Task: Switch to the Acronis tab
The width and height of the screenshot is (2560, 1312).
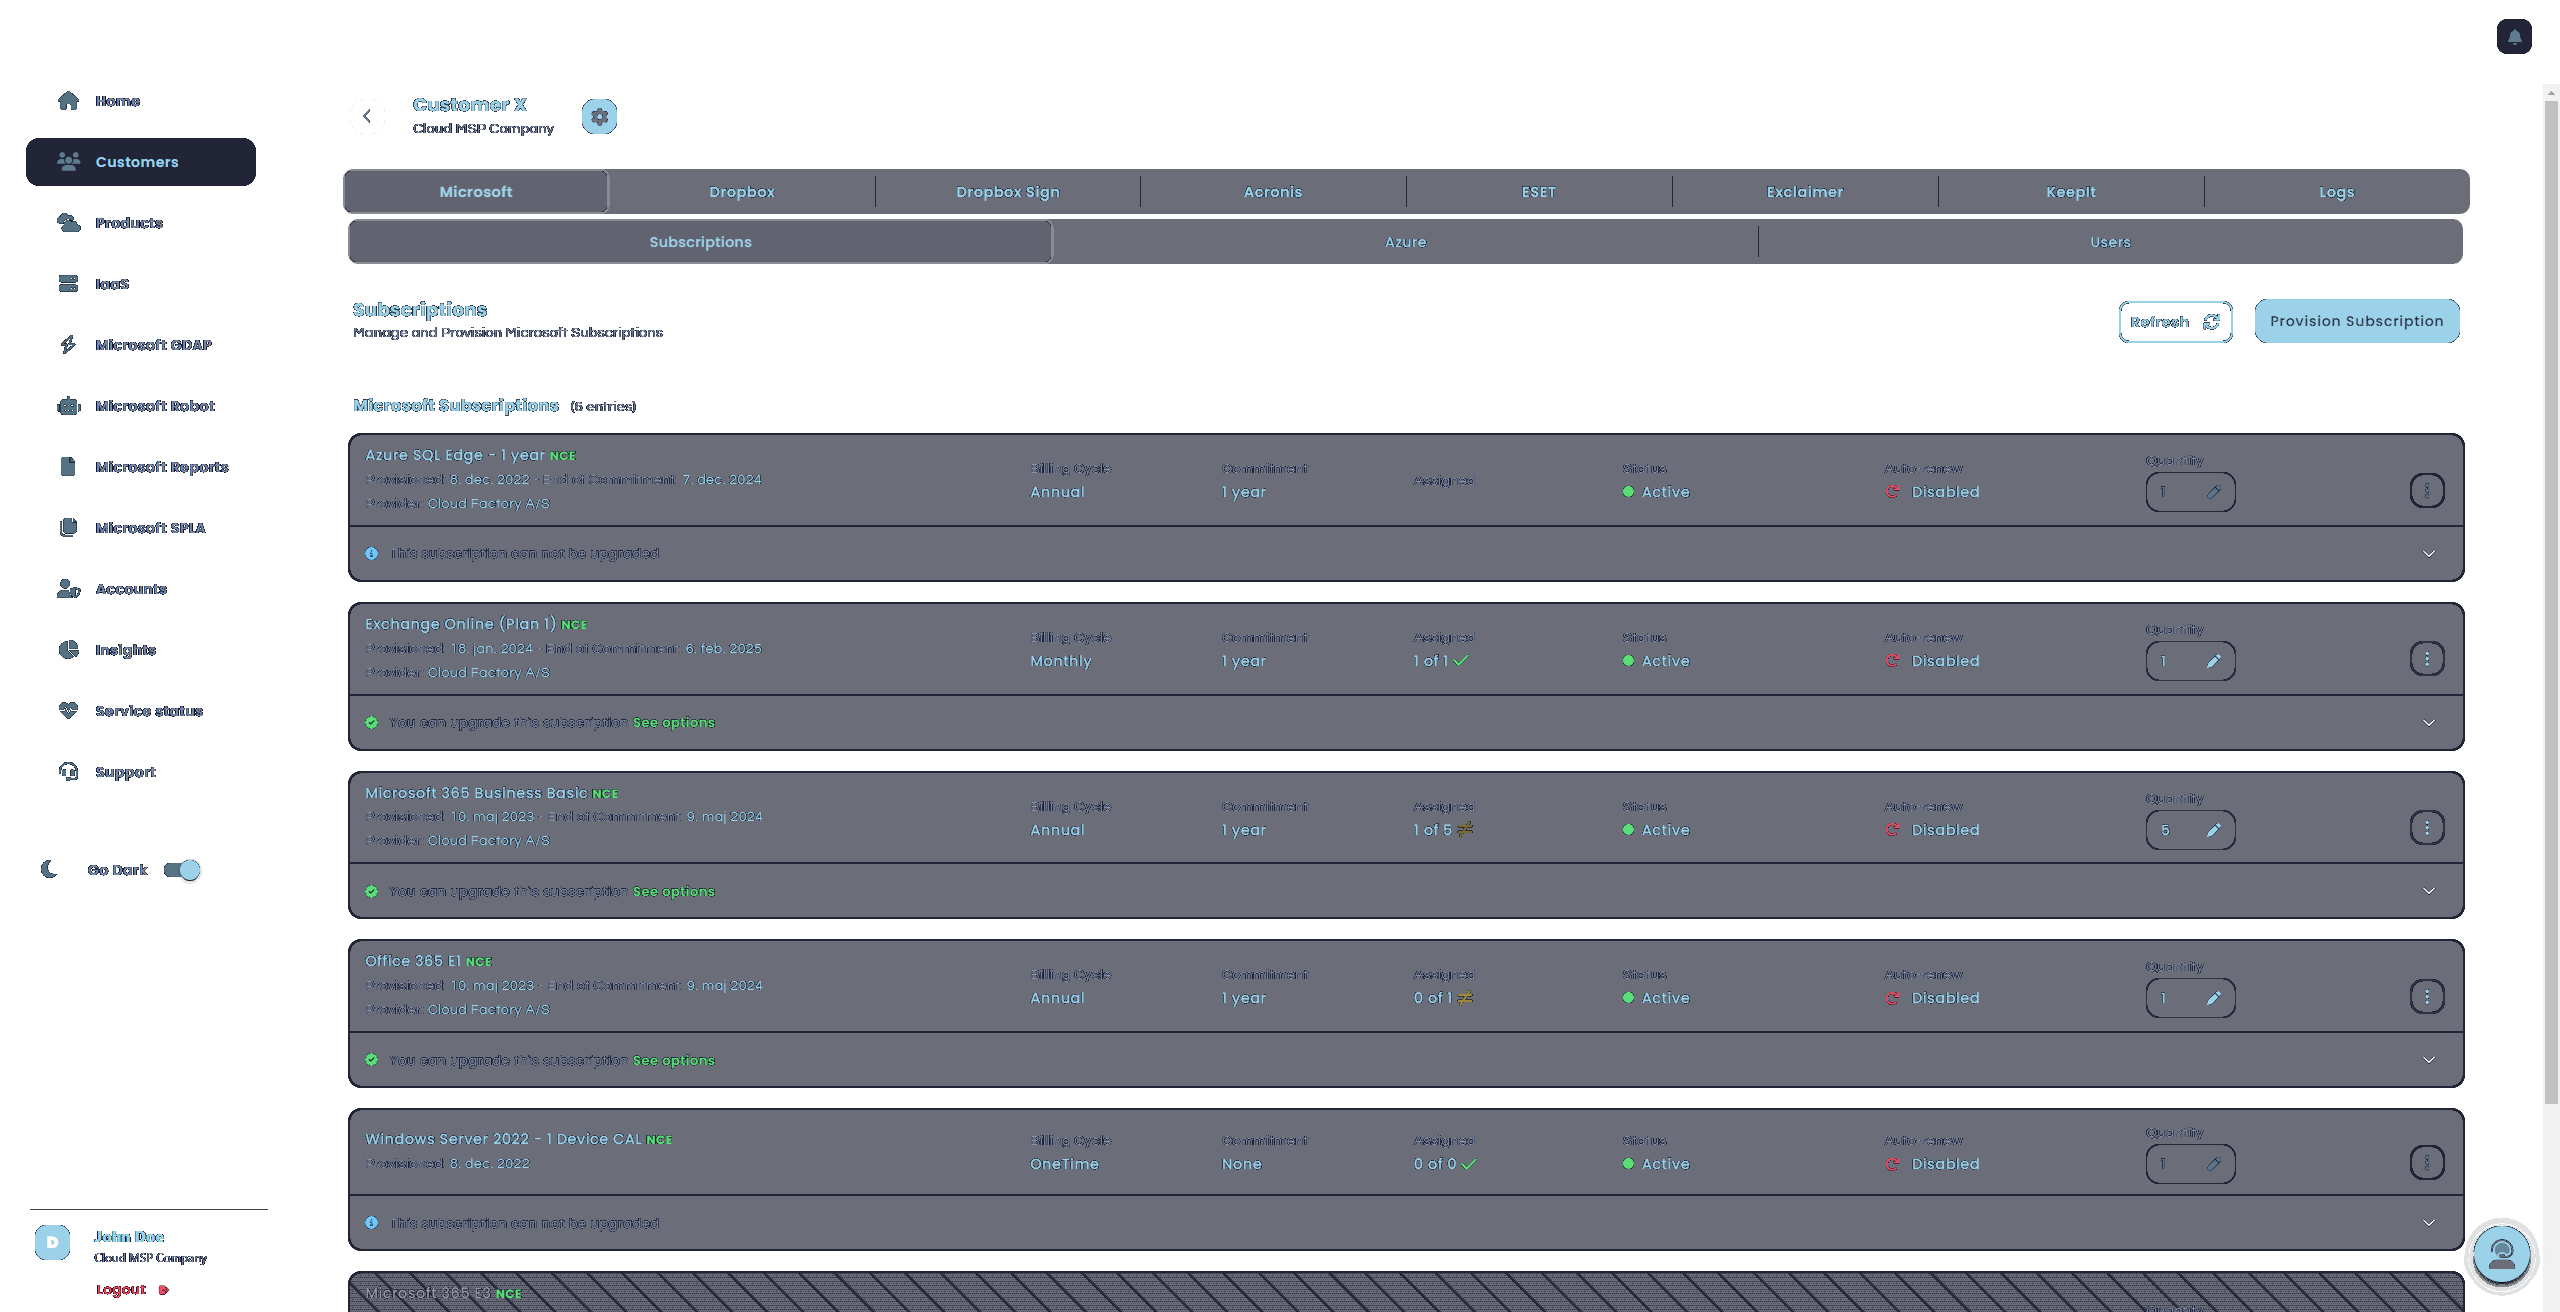Action: click(x=1273, y=192)
